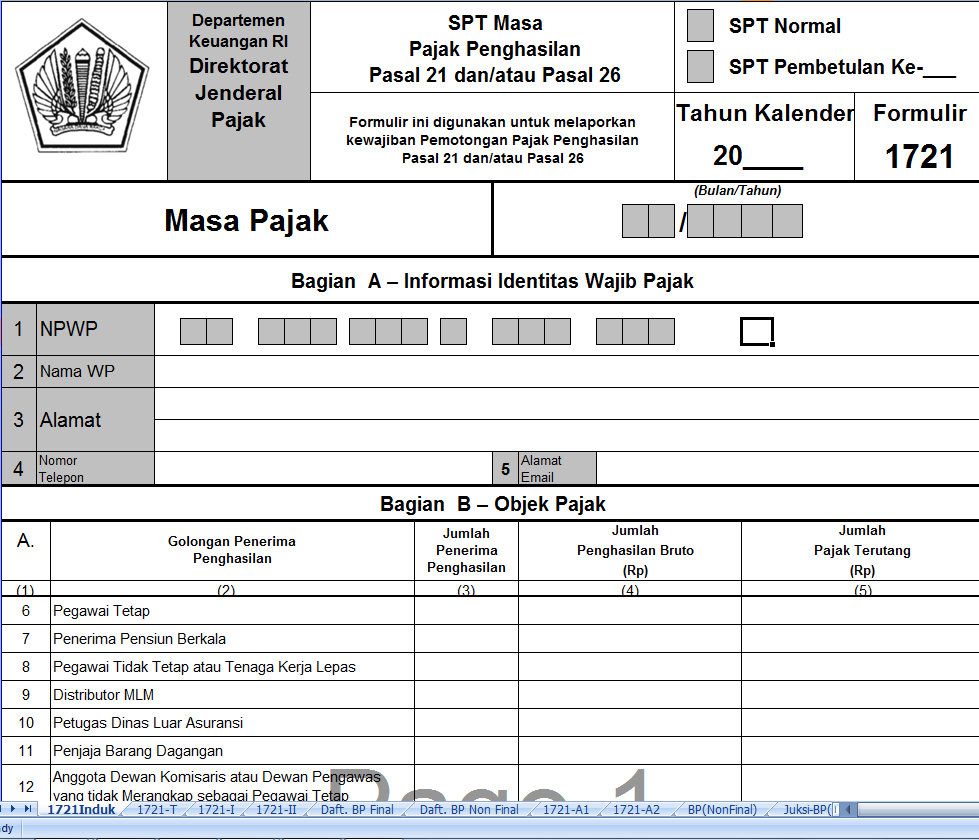
Task: Click the Tahun Kalender 20____ year field
Action: (x=758, y=156)
